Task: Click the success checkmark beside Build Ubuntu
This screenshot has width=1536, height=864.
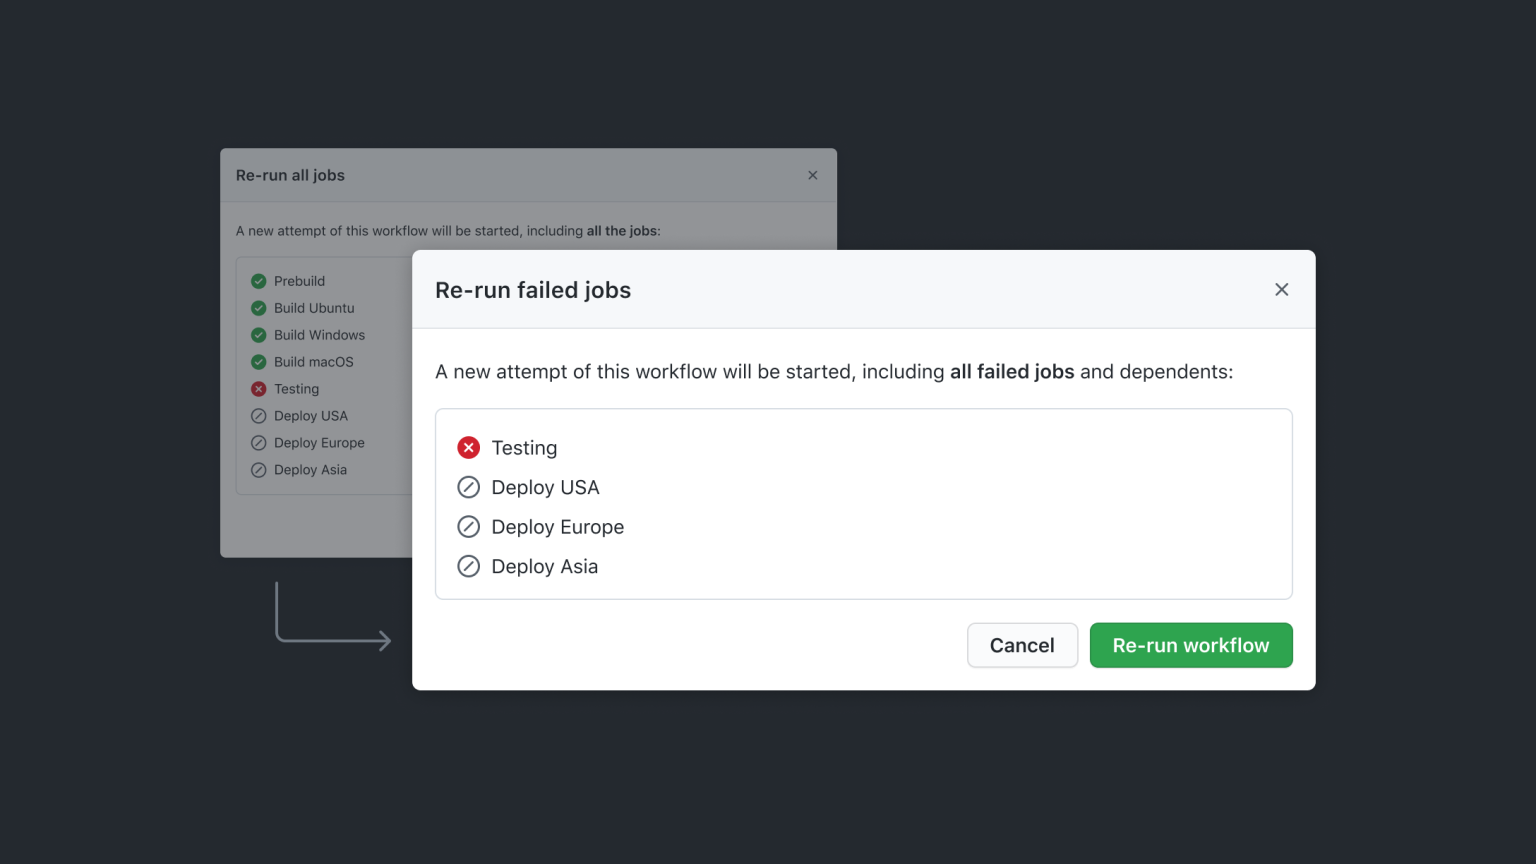Action: [x=258, y=308]
